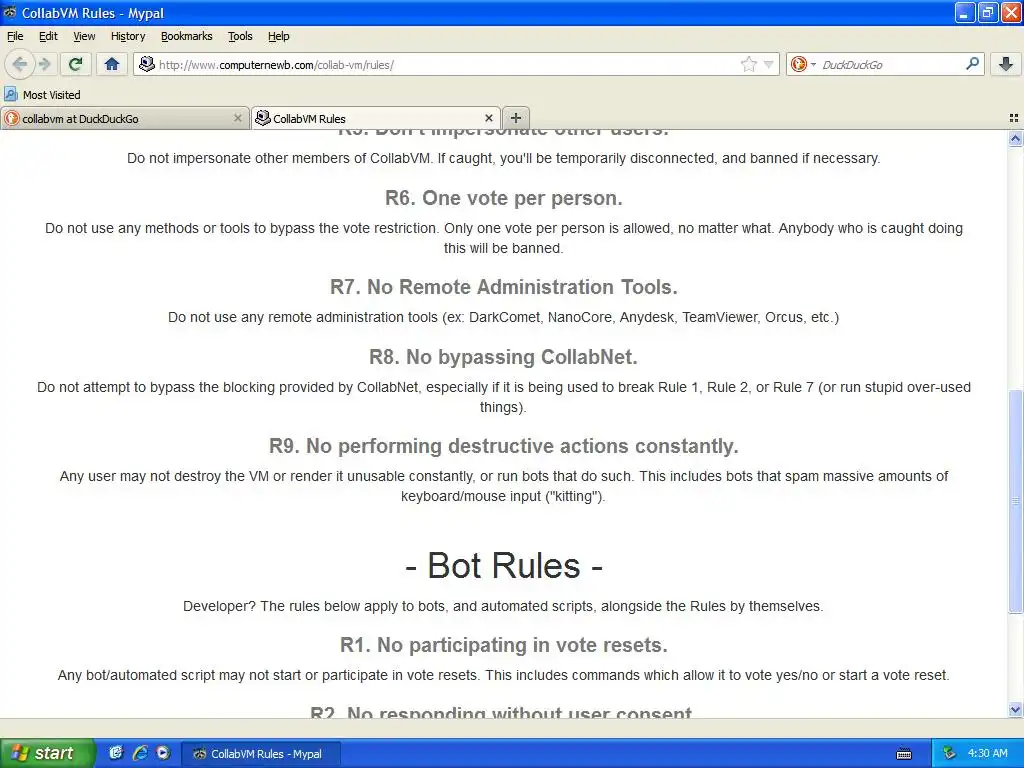This screenshot has width=1024, height=768.
Task: Click the scrollbar up arrow
Action: [x=1015, y=138]
